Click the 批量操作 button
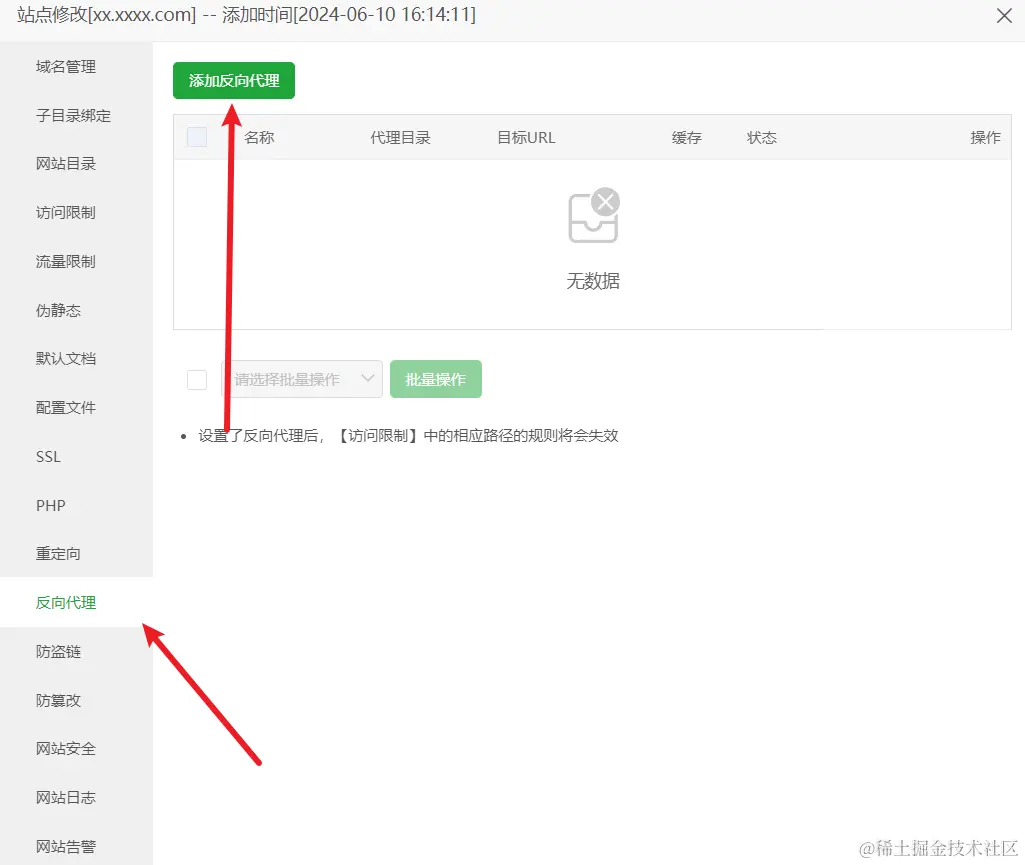 tap(436, 379)
